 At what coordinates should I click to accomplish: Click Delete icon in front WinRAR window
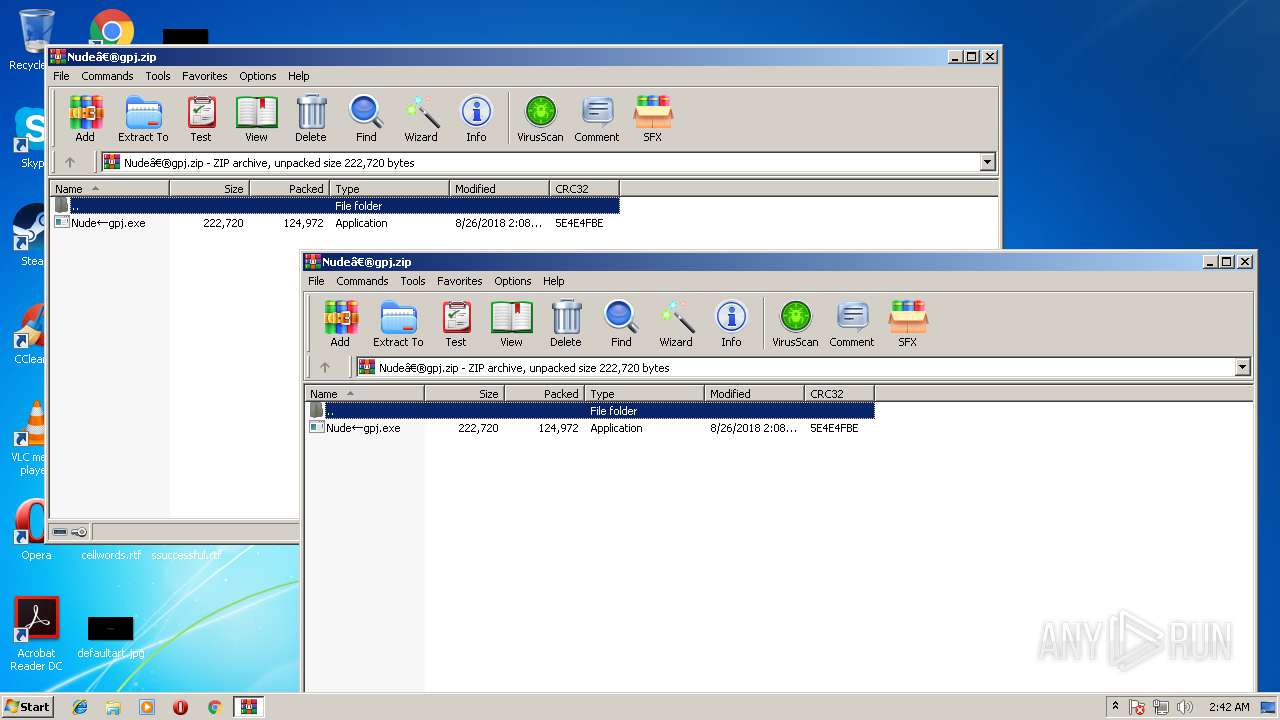tap(566, 323)
